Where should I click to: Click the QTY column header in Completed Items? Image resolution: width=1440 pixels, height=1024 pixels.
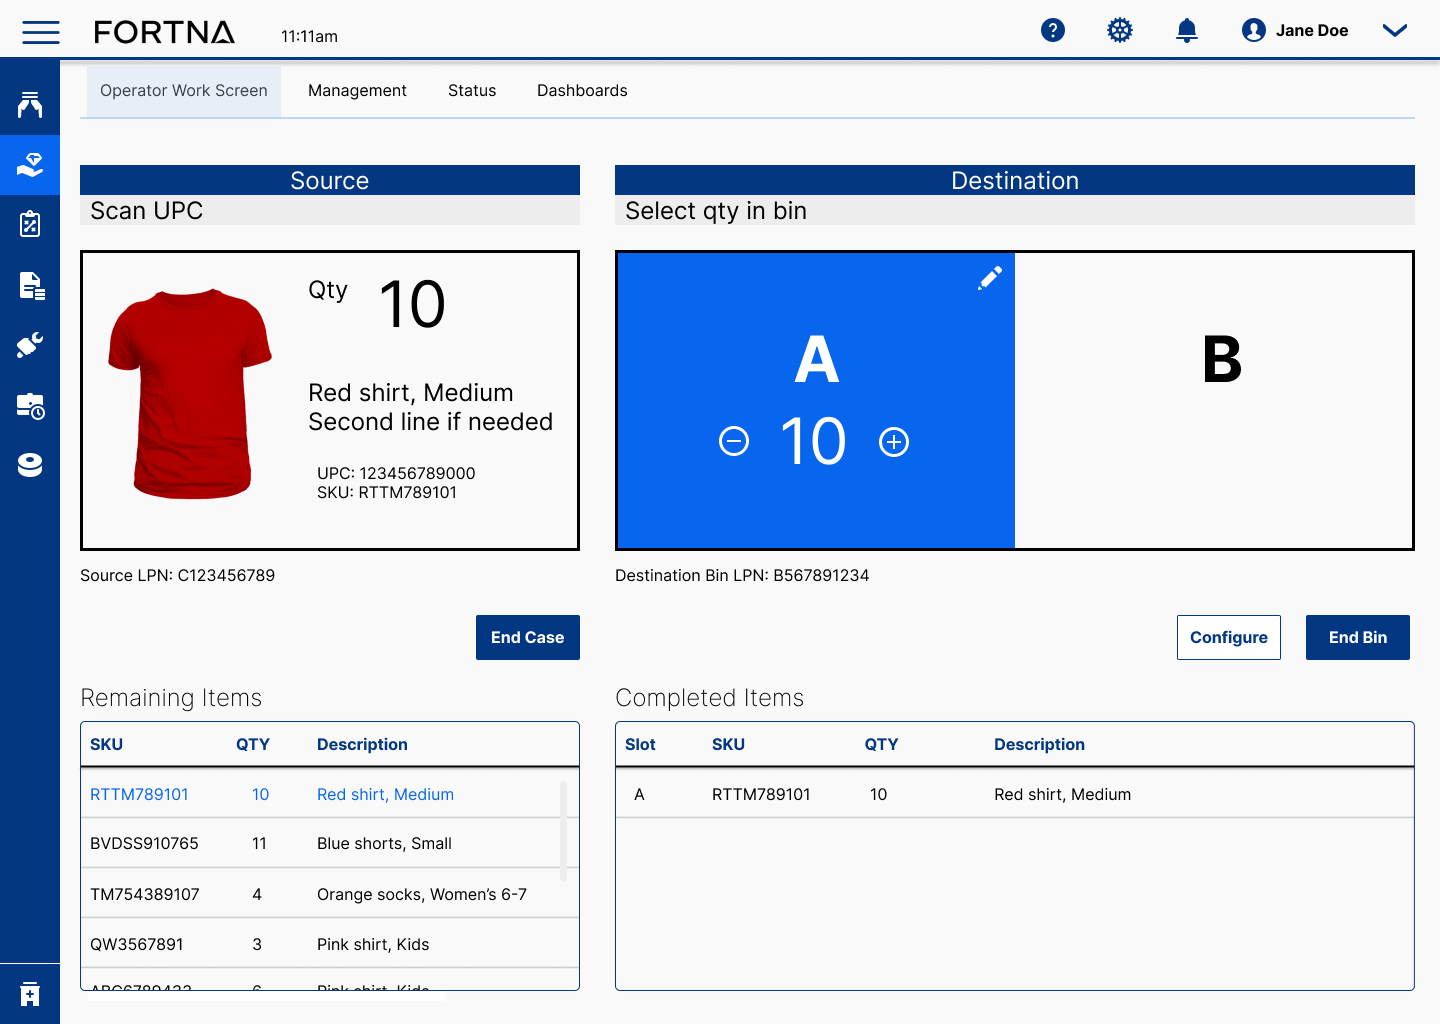(x=881, y=744)
